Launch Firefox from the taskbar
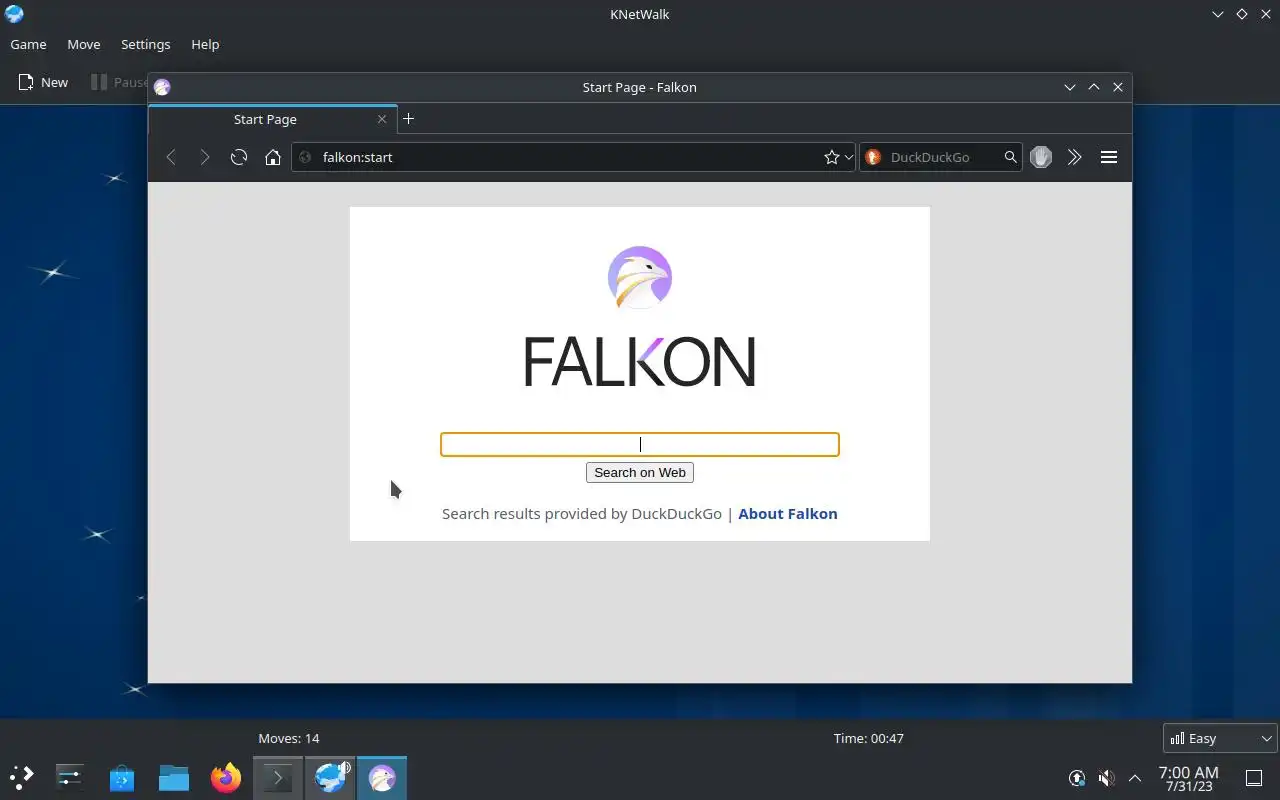This screenshot has width=1280, height=800. [226, 777]
